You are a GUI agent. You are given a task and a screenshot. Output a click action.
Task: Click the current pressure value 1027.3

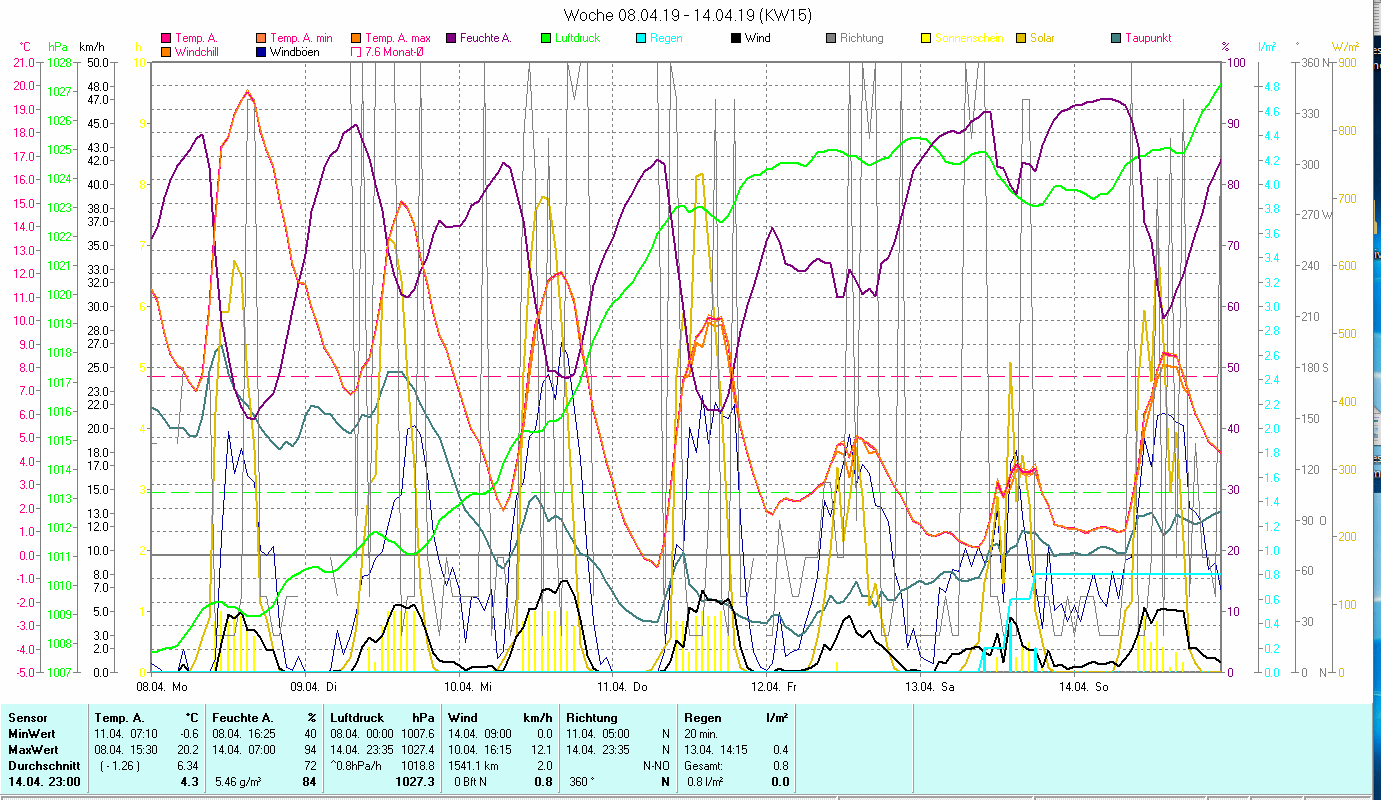click(x=417, y=782)
